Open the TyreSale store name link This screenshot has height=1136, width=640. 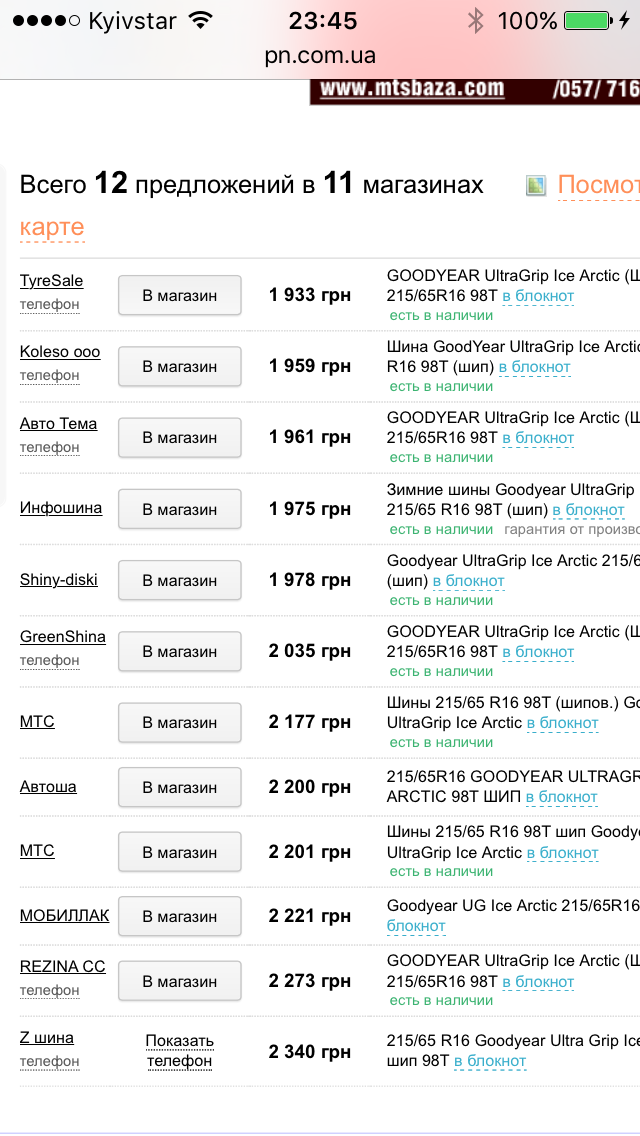pyautogui.click(x=52, y=281)
